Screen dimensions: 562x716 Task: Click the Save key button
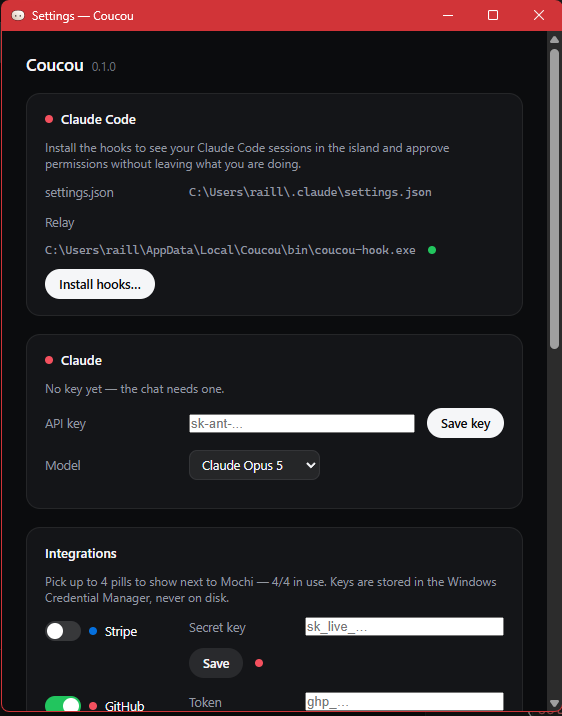465,423
